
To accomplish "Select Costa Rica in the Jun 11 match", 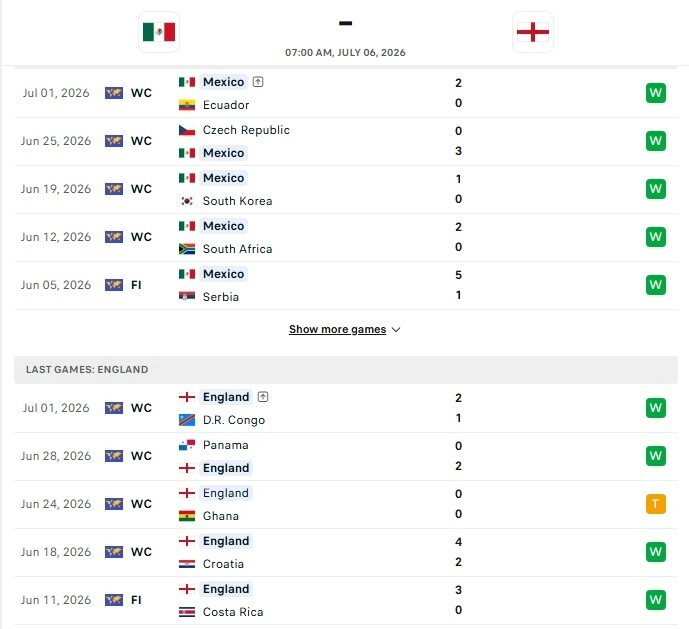I will coord(233,612).
